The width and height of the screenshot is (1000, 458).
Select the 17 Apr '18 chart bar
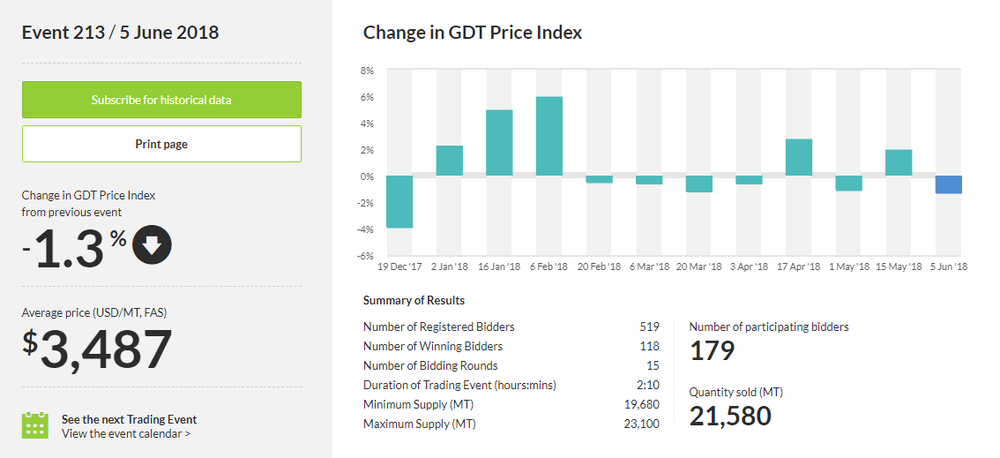(799, 157)
